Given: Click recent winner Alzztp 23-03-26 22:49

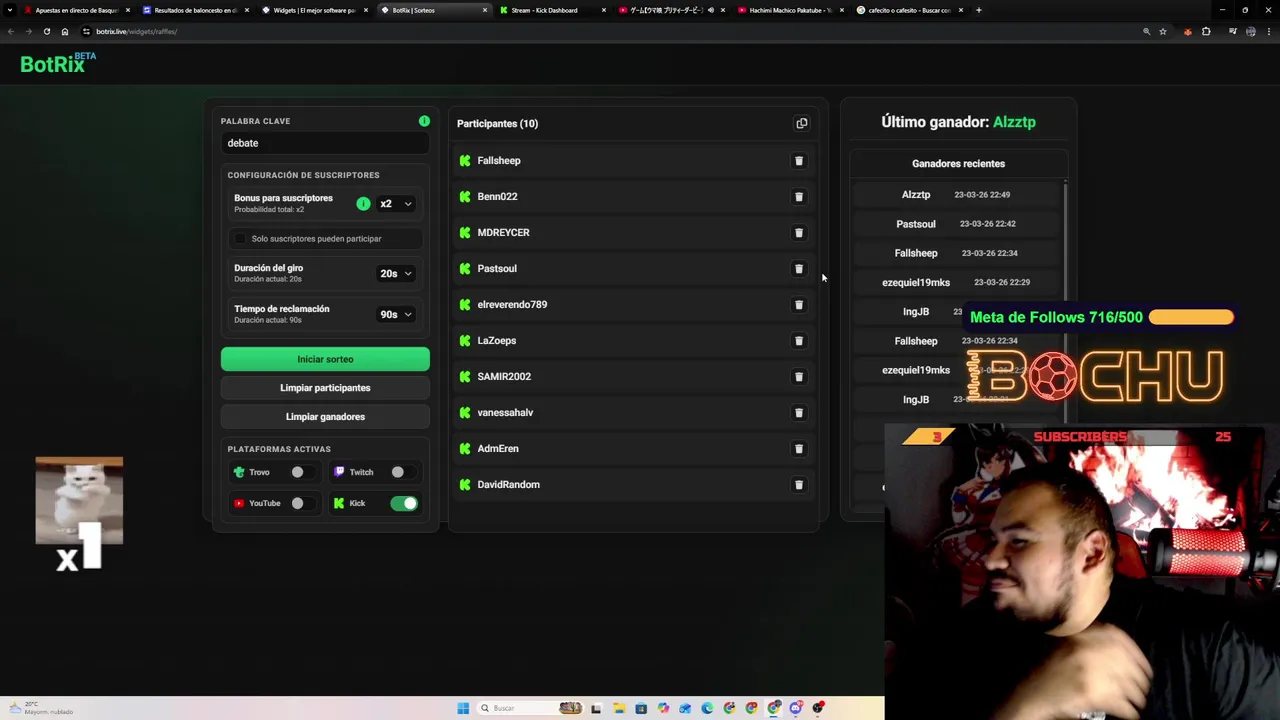Looking at the screenshot, I should (x=958, y=195).
